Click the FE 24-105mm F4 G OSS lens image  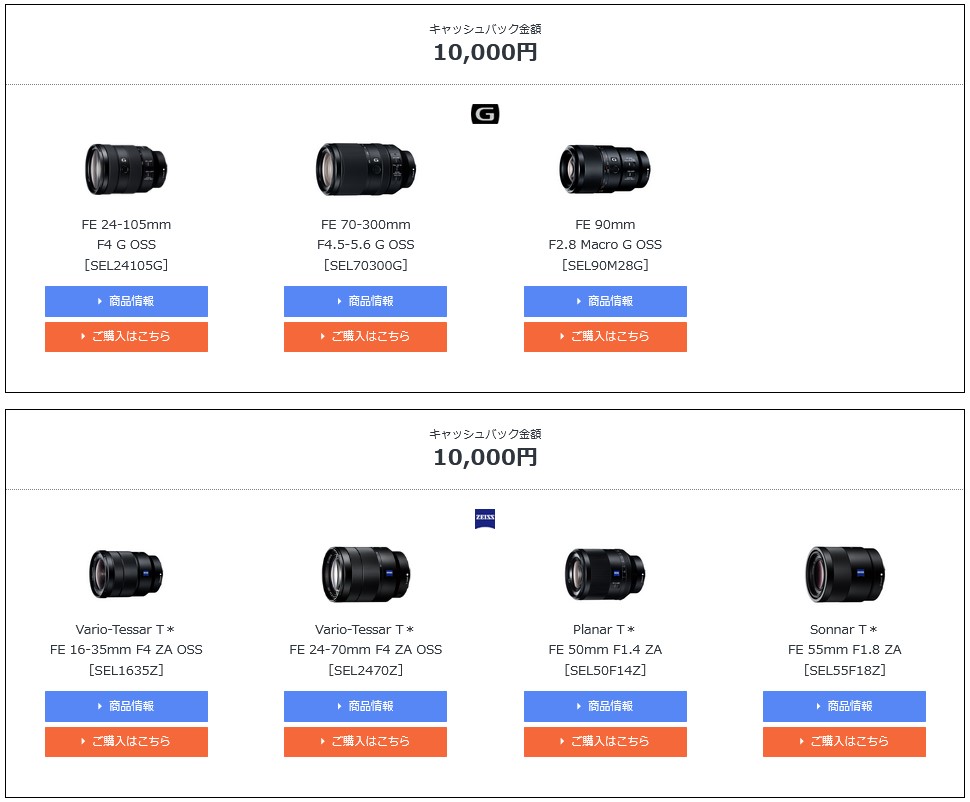pos(126,169)
